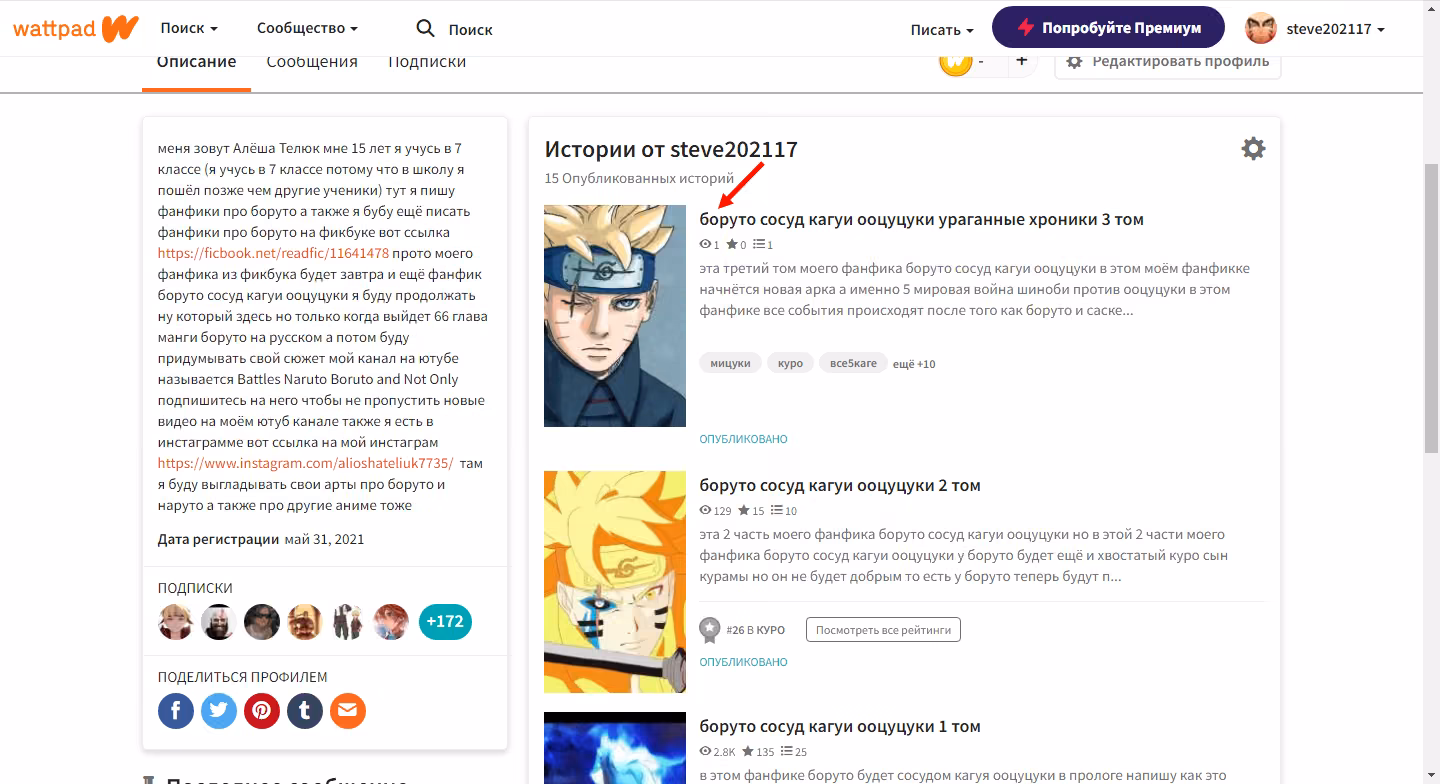Image resolution: width=1440 pixels, height=784 pixels.
Task: Click the Wattpad logo
Action: click(76, 28)
